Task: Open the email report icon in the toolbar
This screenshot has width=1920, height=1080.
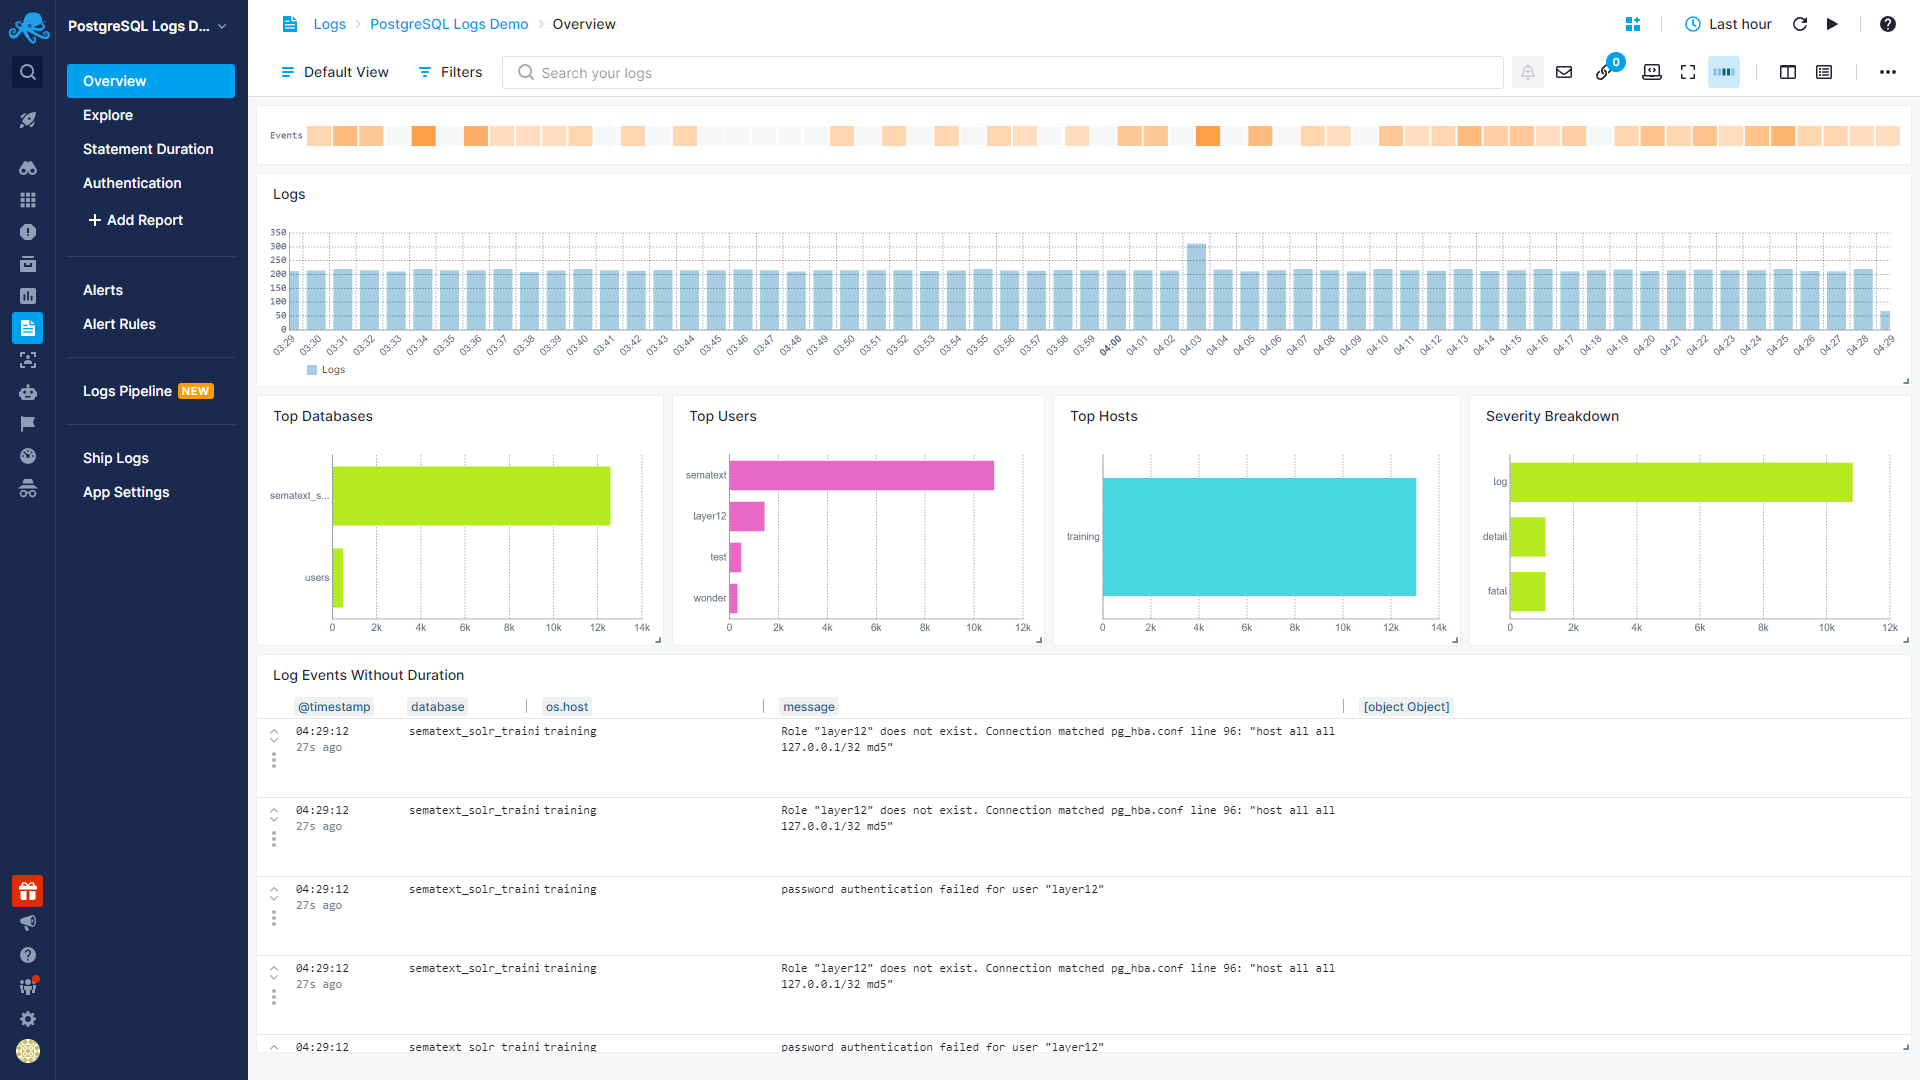Action: 1564,72
